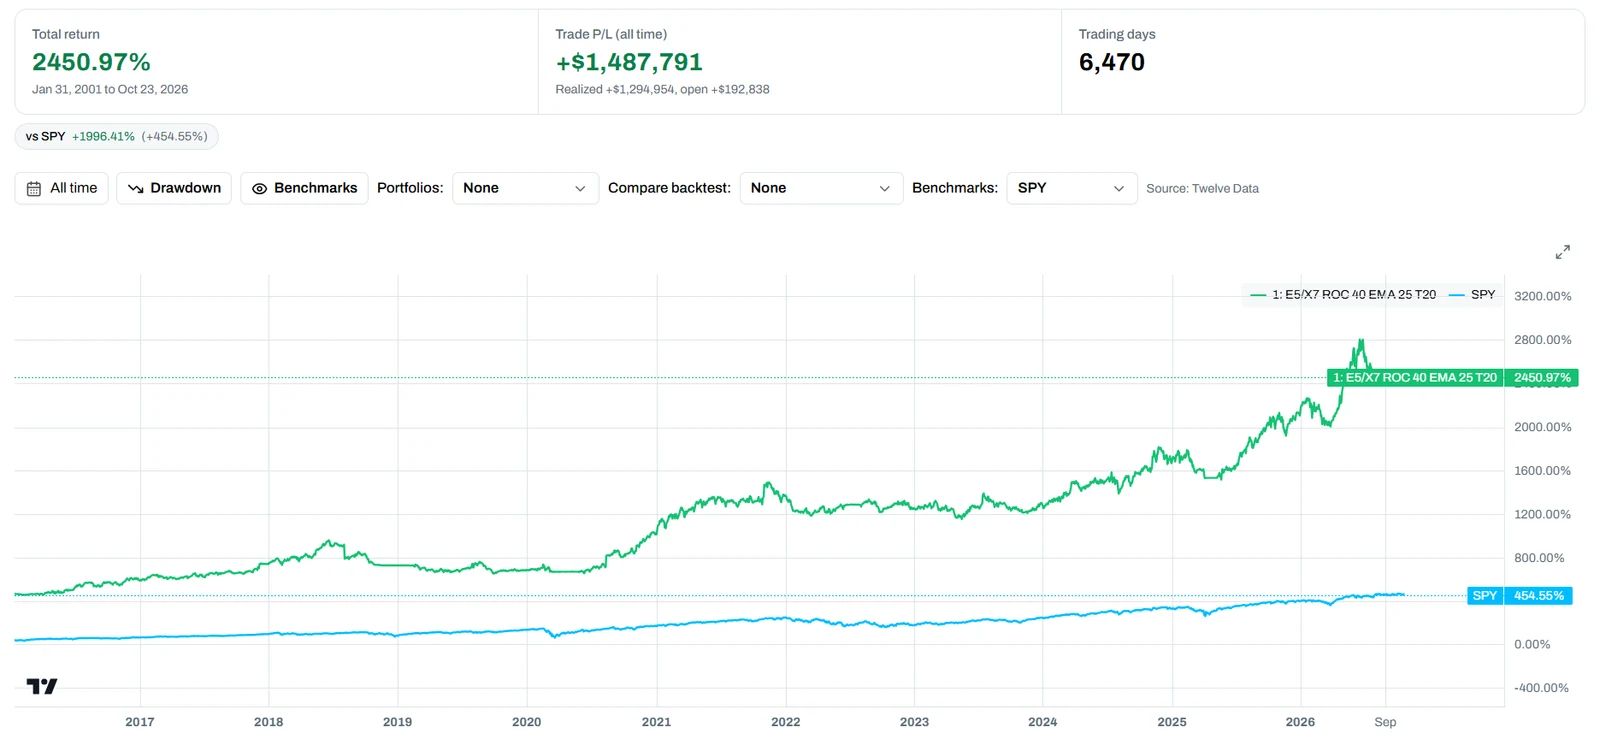Click the Total return heading
This screenshot has width=1600, height=746.
click(x=66, y=34)
